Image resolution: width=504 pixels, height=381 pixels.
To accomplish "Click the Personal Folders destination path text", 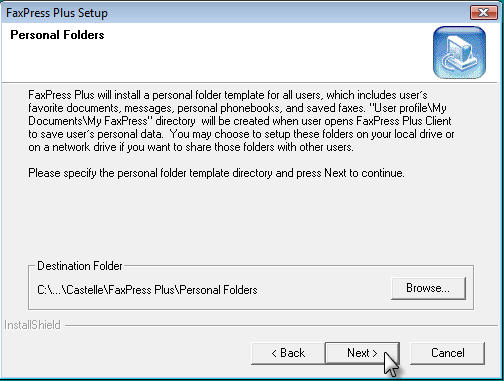I will point(147,290).
